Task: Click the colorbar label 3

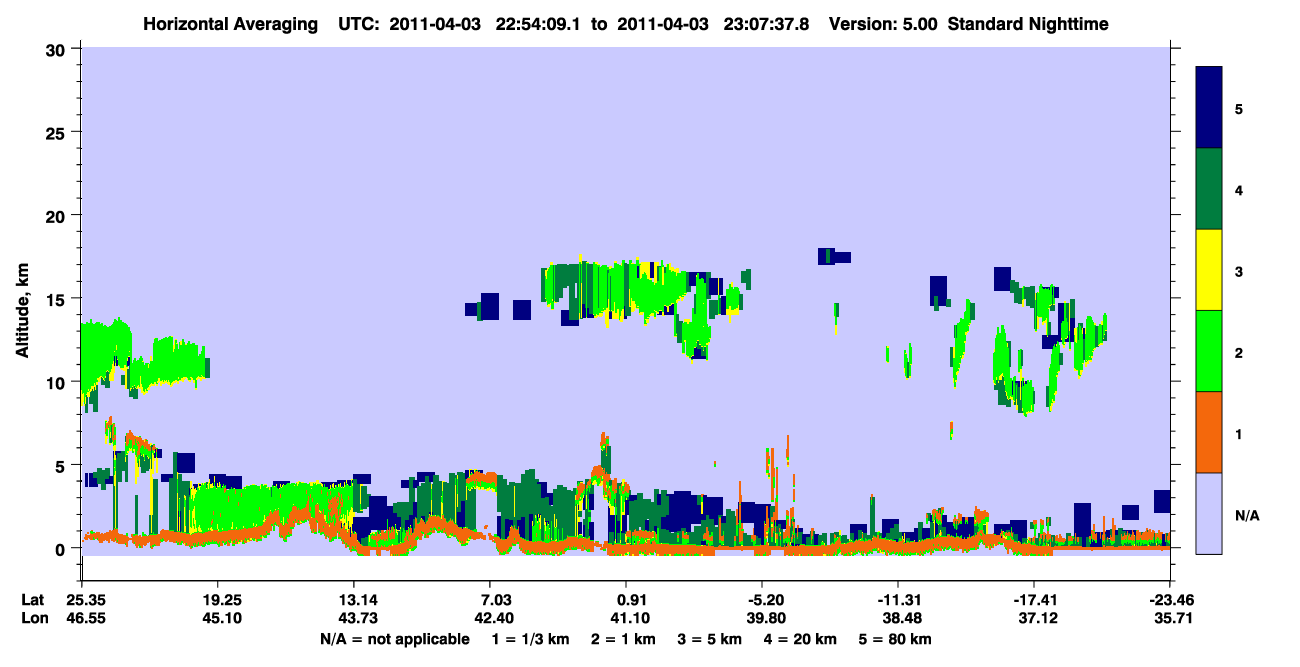Action: pos(1239,271)
